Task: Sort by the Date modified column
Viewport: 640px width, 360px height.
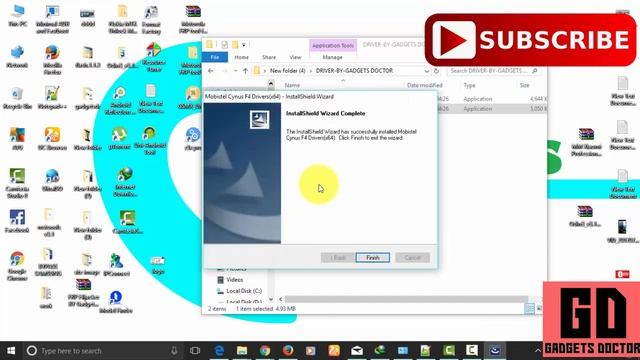Action: [424, 85]
